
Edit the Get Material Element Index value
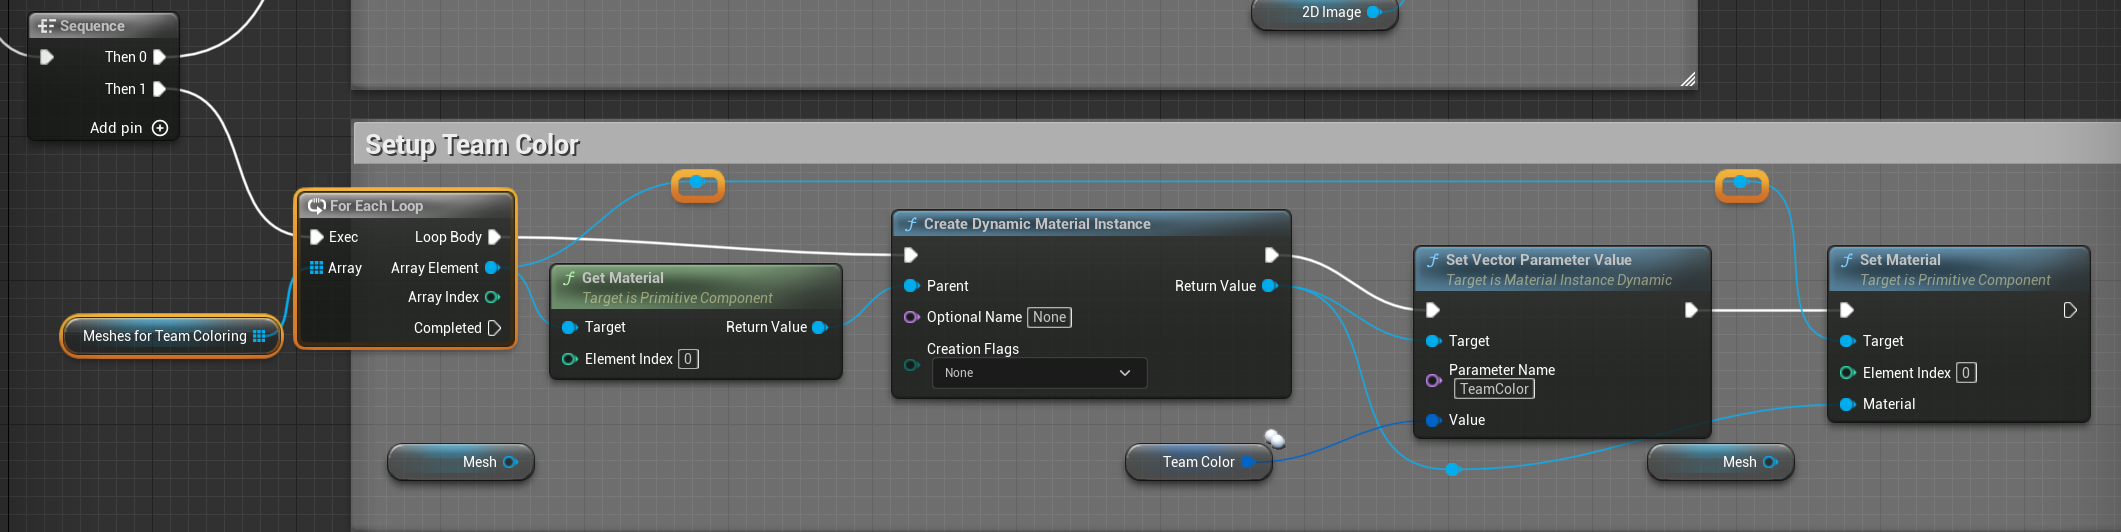click(688, 359)
